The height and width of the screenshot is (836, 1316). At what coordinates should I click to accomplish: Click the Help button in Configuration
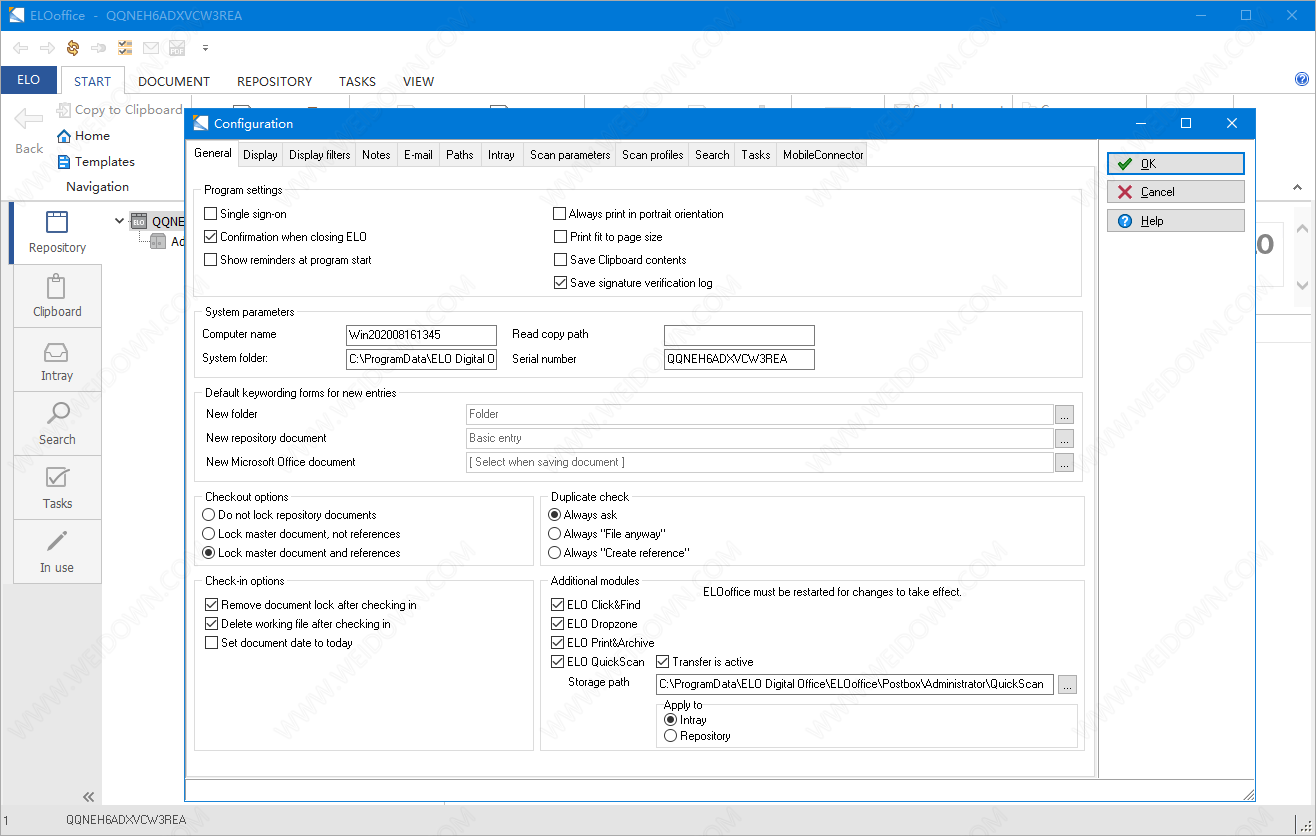click(1176, 221)
